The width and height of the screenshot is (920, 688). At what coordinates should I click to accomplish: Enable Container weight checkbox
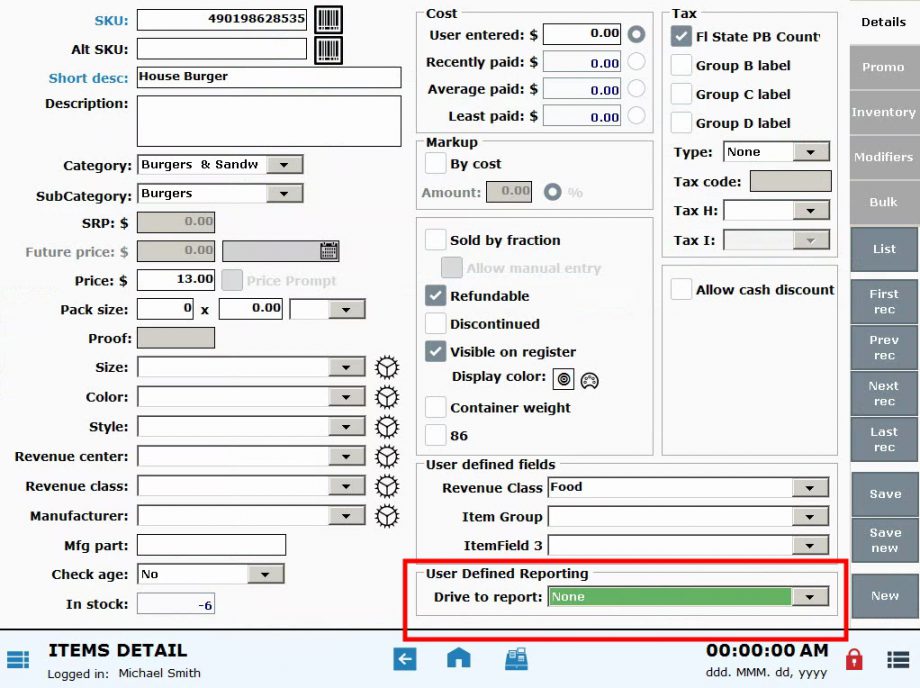tap(435, 407)
